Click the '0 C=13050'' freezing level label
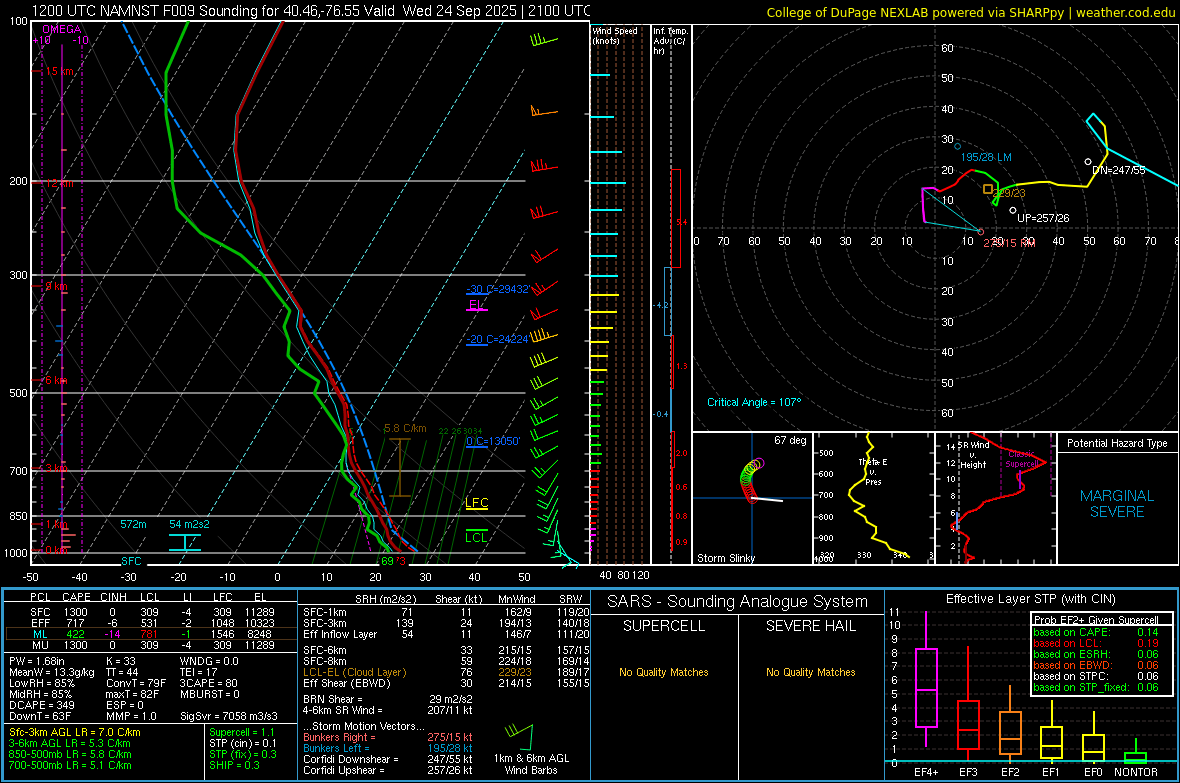The width and height of the screenshot is (1180, 783). (x=493, y=441)
